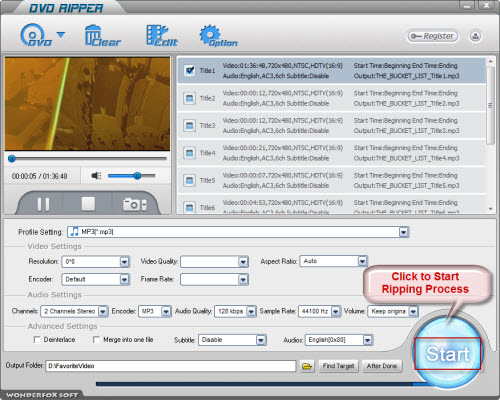Open the Aspect Ratio dropdown

[x=362, y=261]
